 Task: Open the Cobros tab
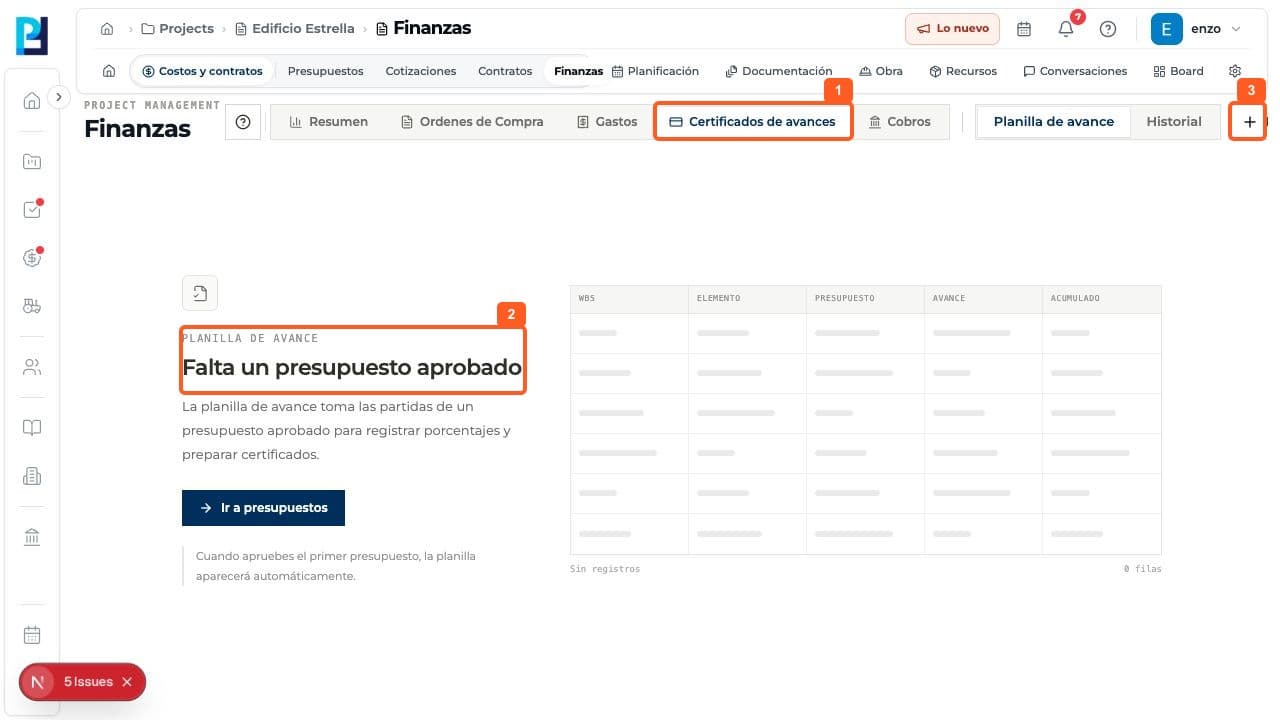tap(900, 122)
